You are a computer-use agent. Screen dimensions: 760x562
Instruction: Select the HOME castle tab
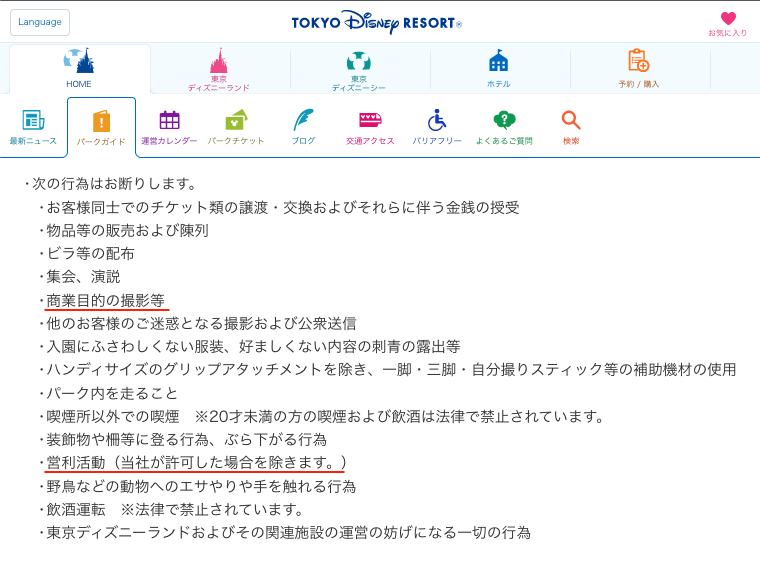[x=79, y=67]
